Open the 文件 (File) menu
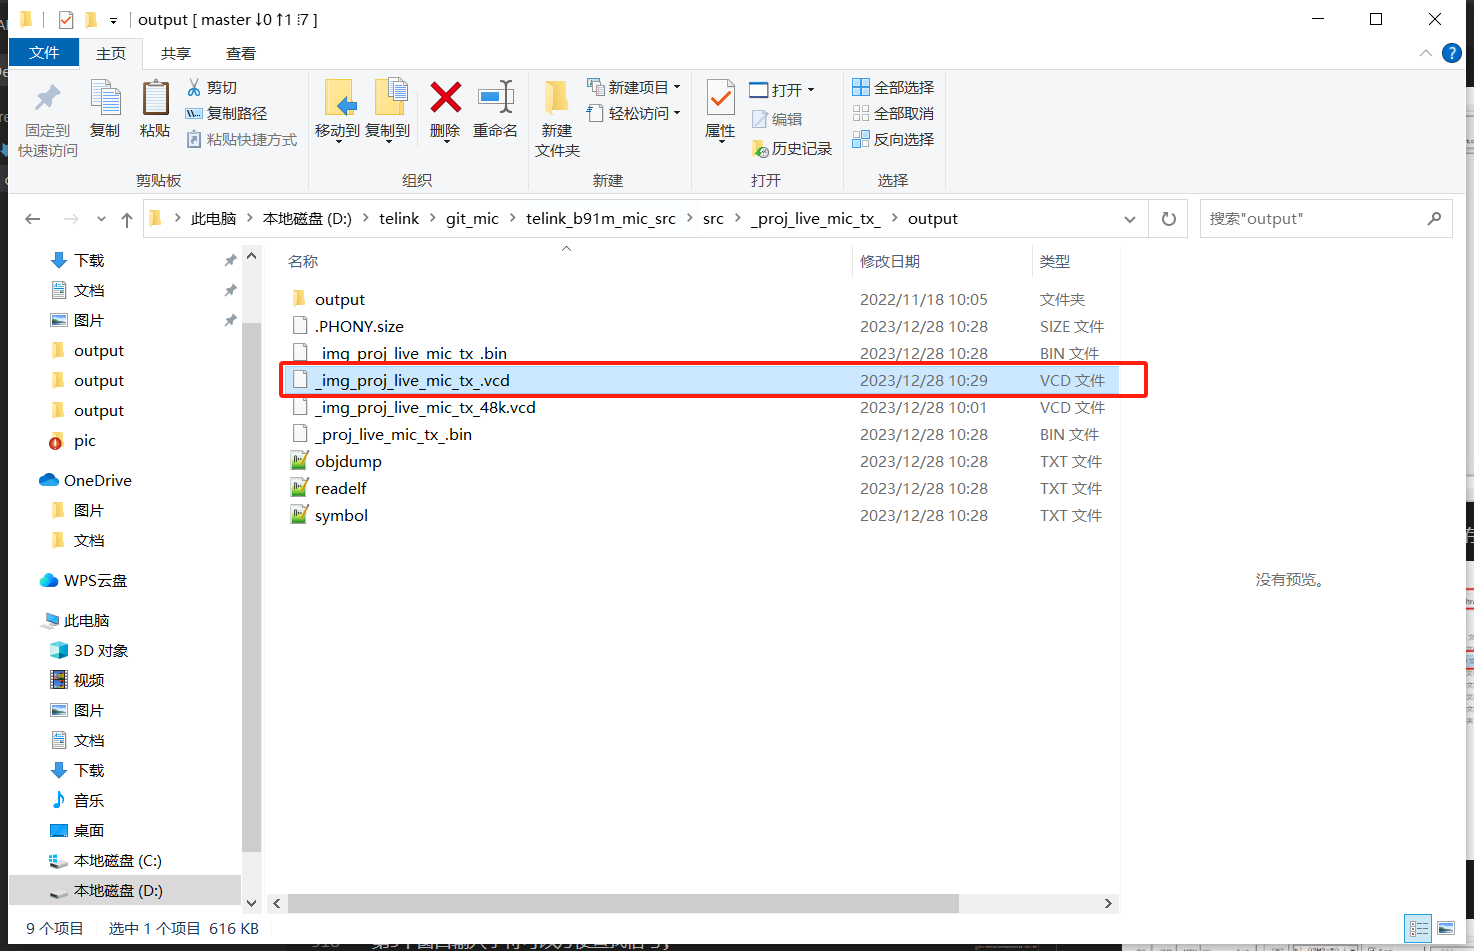Image resolution: width=1474 pixels, height=951 pixels. click(44, 53)
